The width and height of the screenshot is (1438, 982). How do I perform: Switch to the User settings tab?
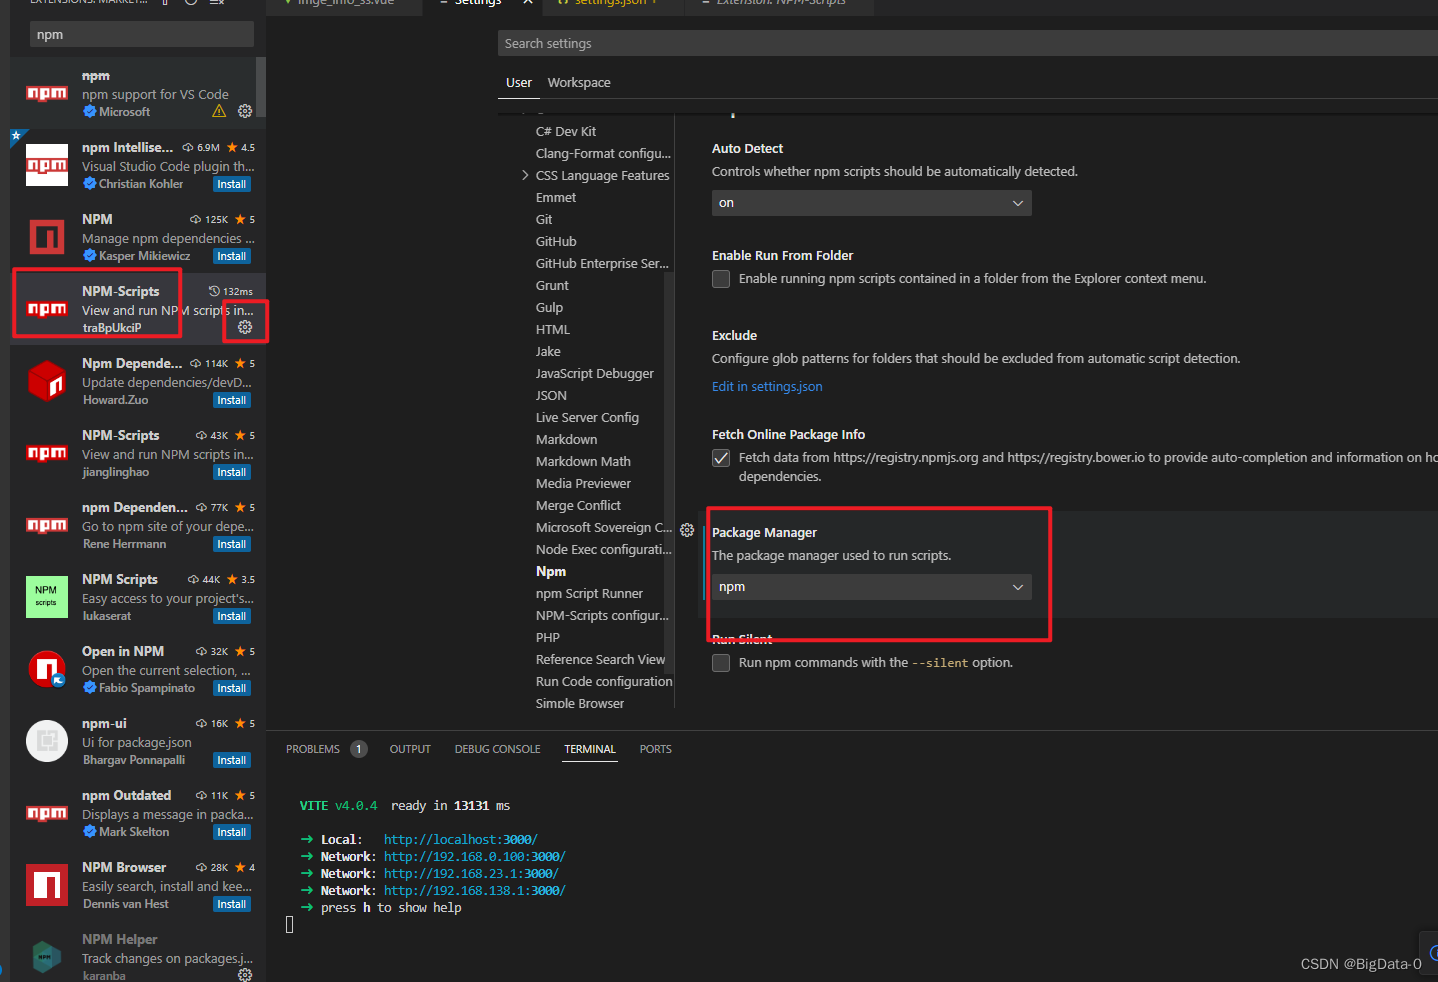[x=519, y=83]
